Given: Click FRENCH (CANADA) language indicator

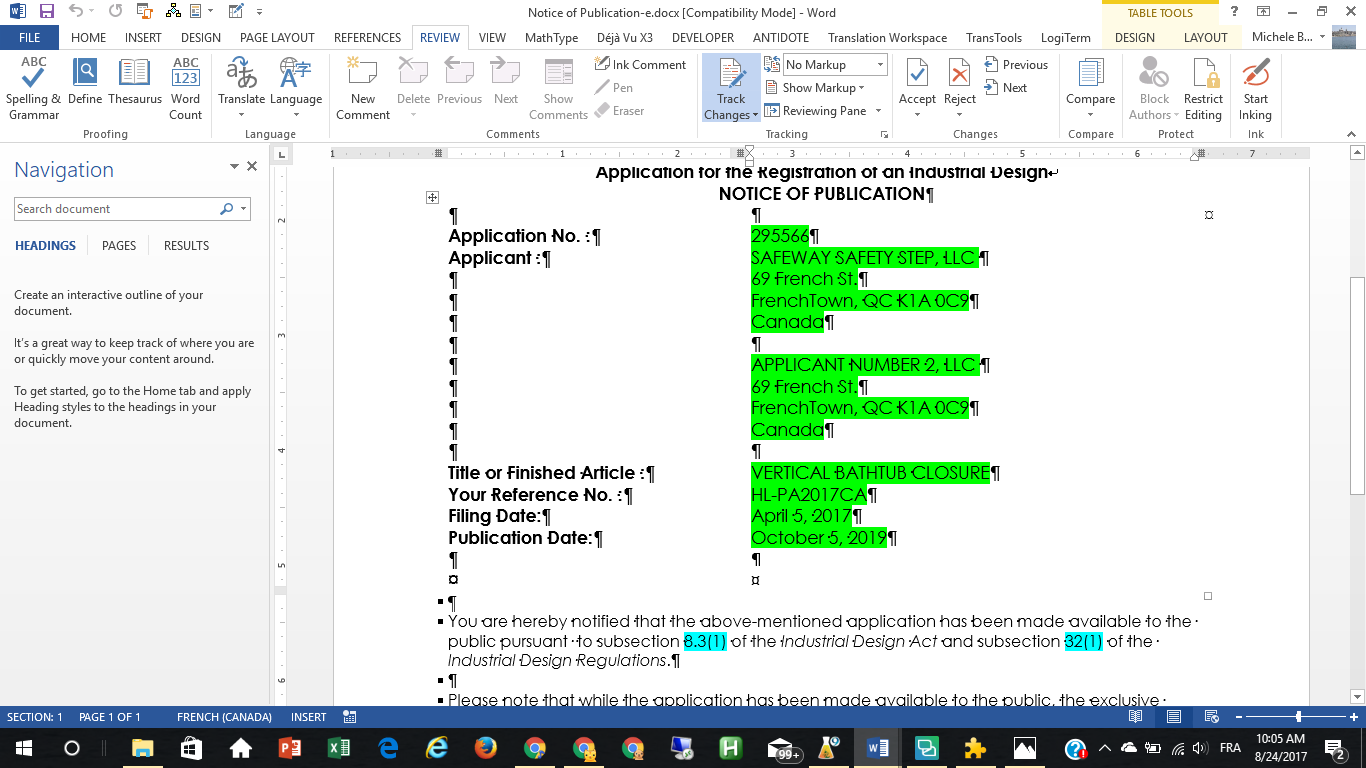Looking at the screenshot, I should click(224, 717).
